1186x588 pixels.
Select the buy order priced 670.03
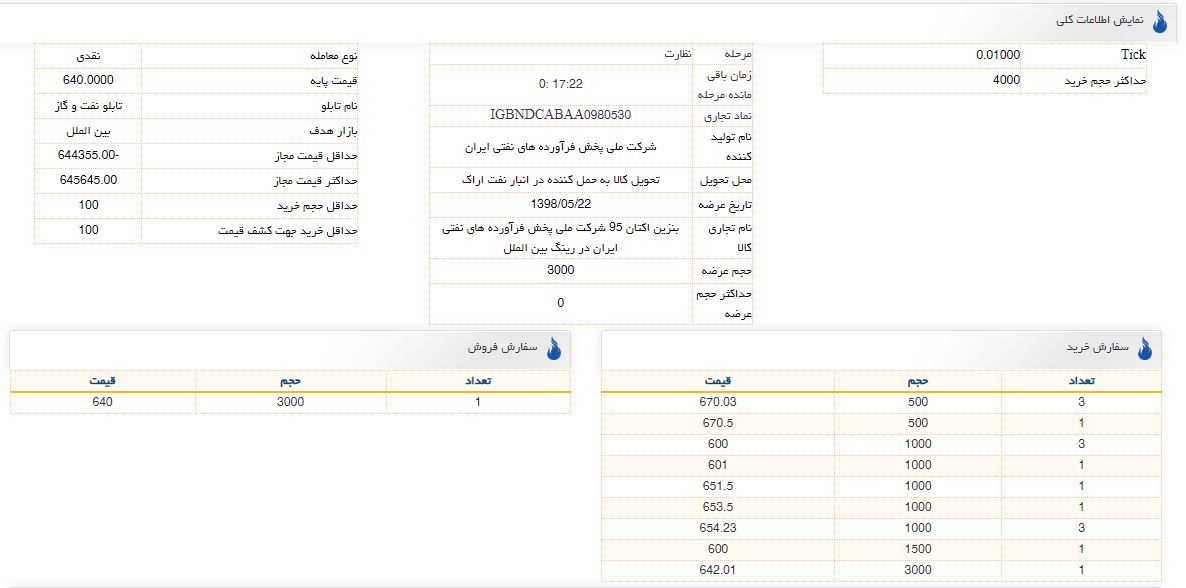click(x=881, y=403)
